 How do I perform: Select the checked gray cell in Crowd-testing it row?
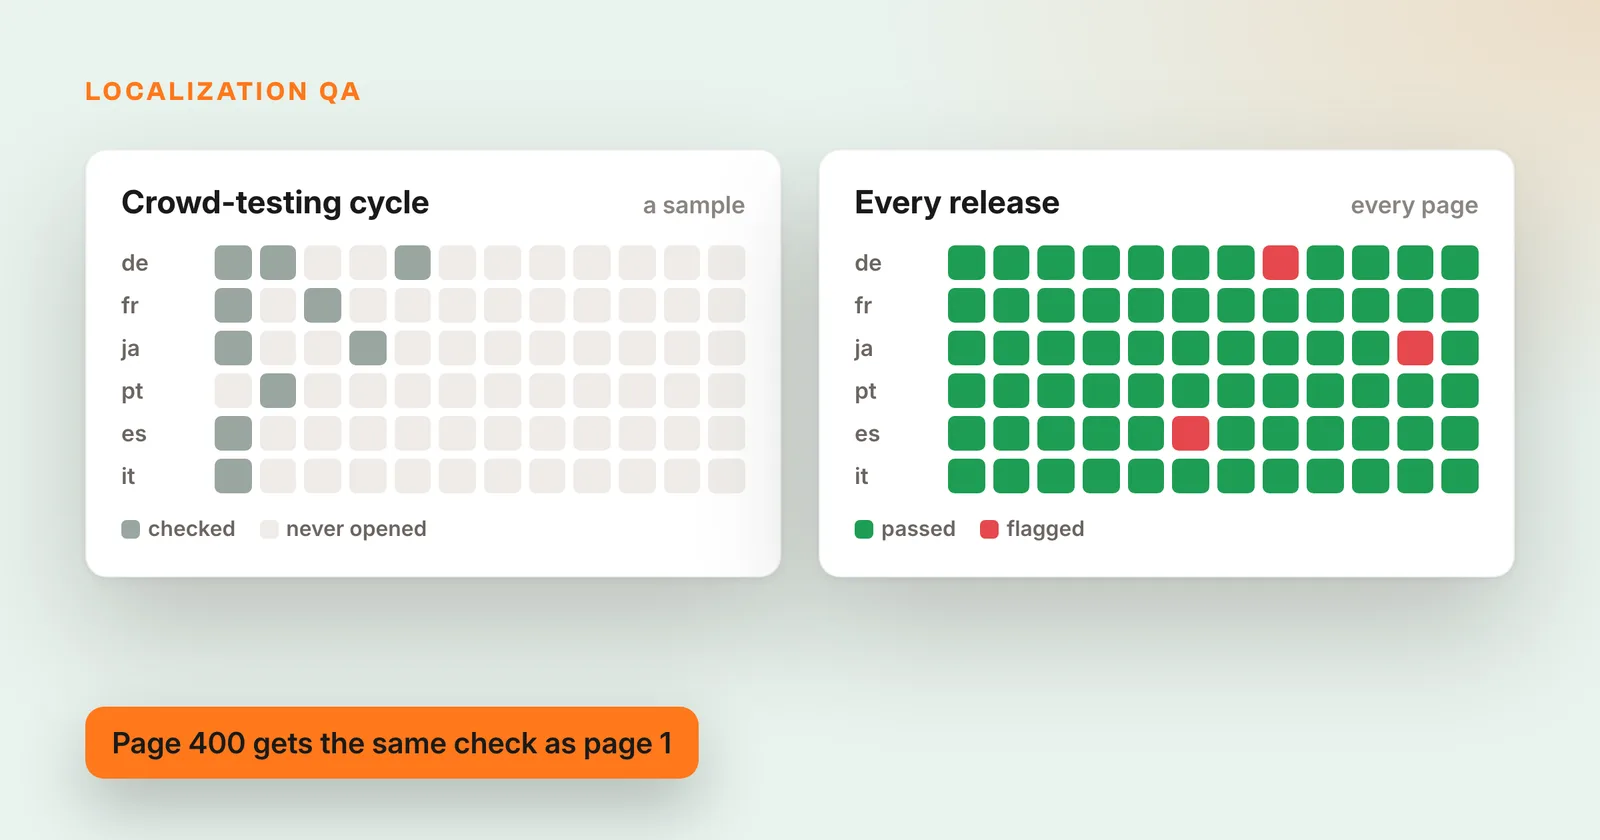point(233,476)
